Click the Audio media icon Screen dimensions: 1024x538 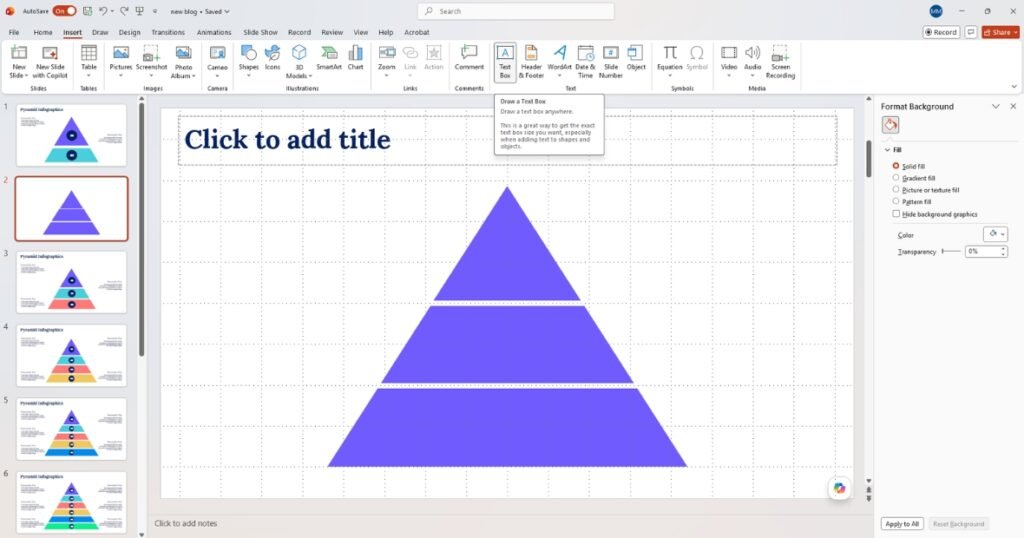pos(752,53)
